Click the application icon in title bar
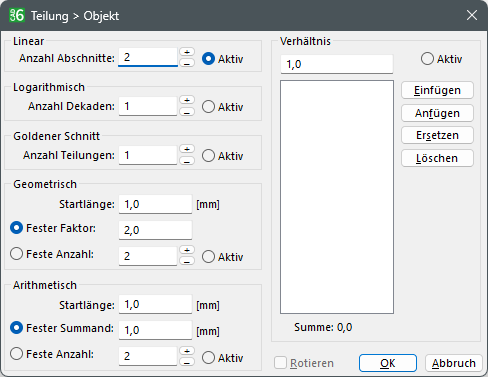Image resolution: width=488 pixels, height=377 pixels. point(17,15)
